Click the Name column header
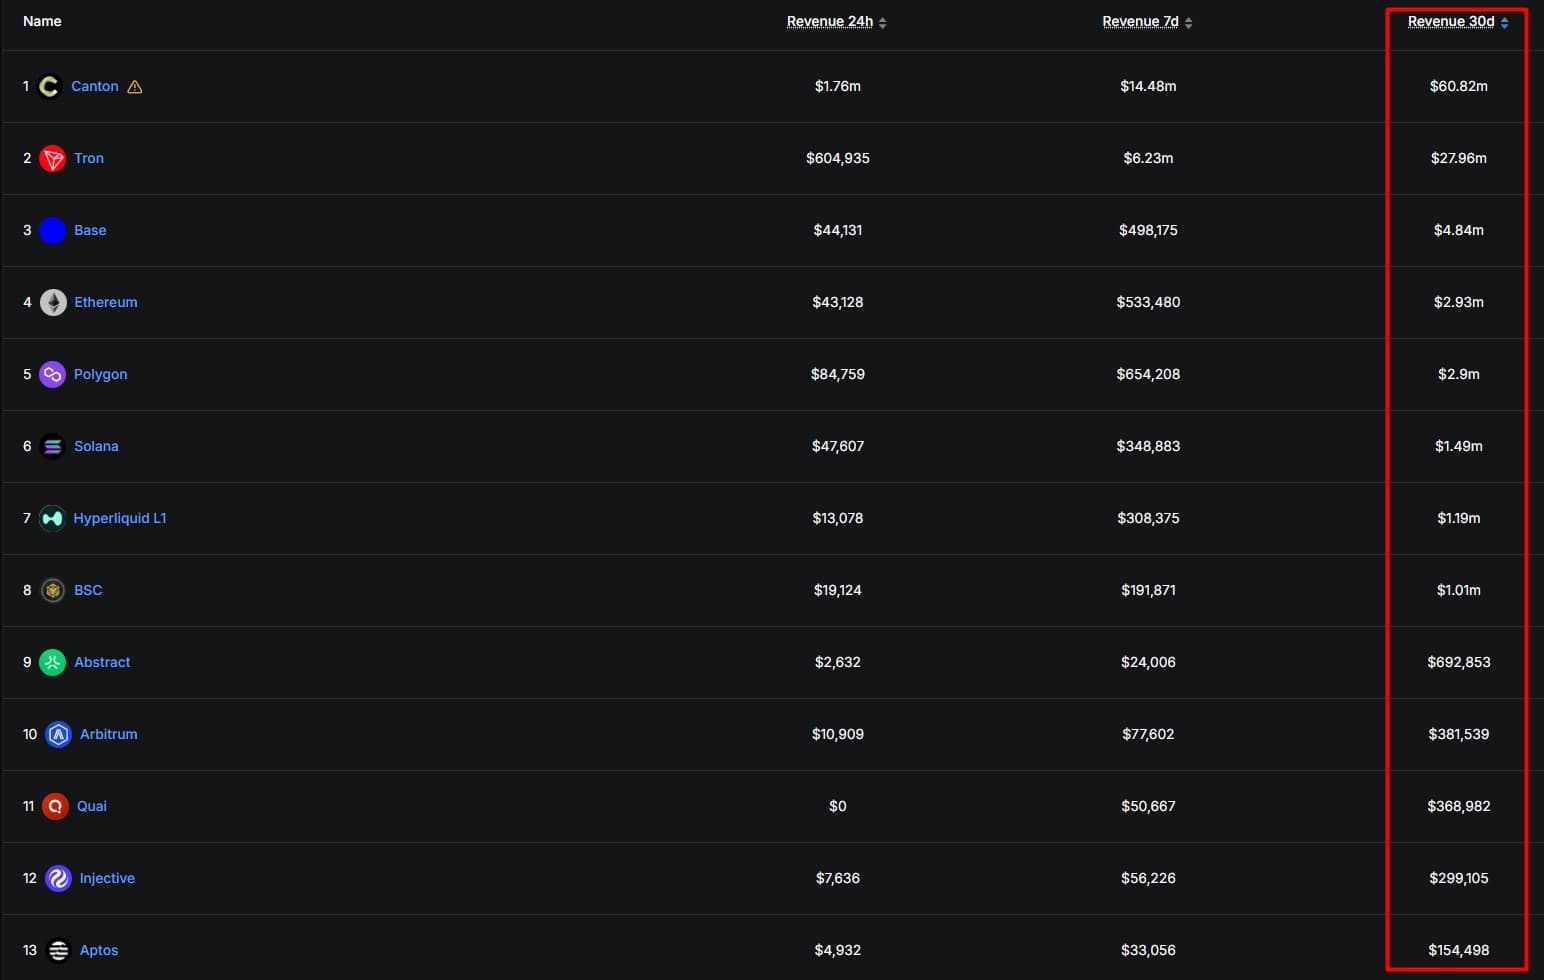The image size is (1544, 980). (42, 21)
